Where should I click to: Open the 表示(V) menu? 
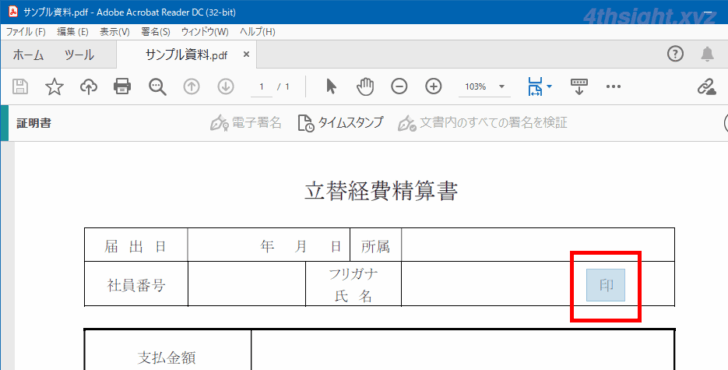115,32
